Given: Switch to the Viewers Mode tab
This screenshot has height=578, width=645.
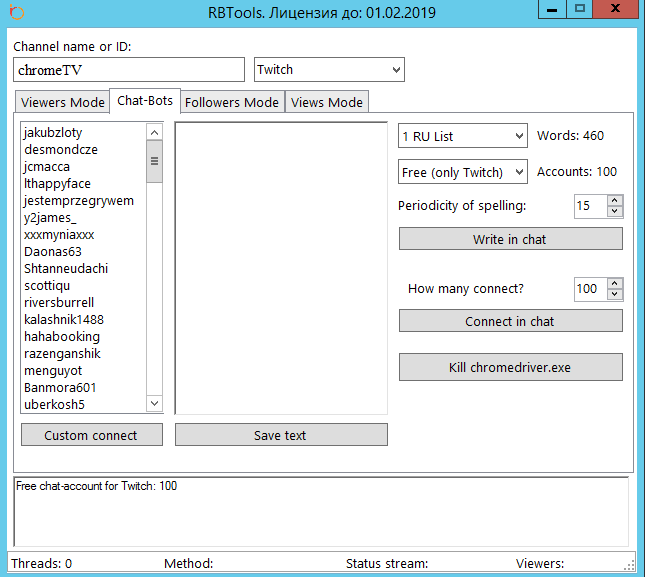Looking at the screenshot, I should tap(62, 102).
